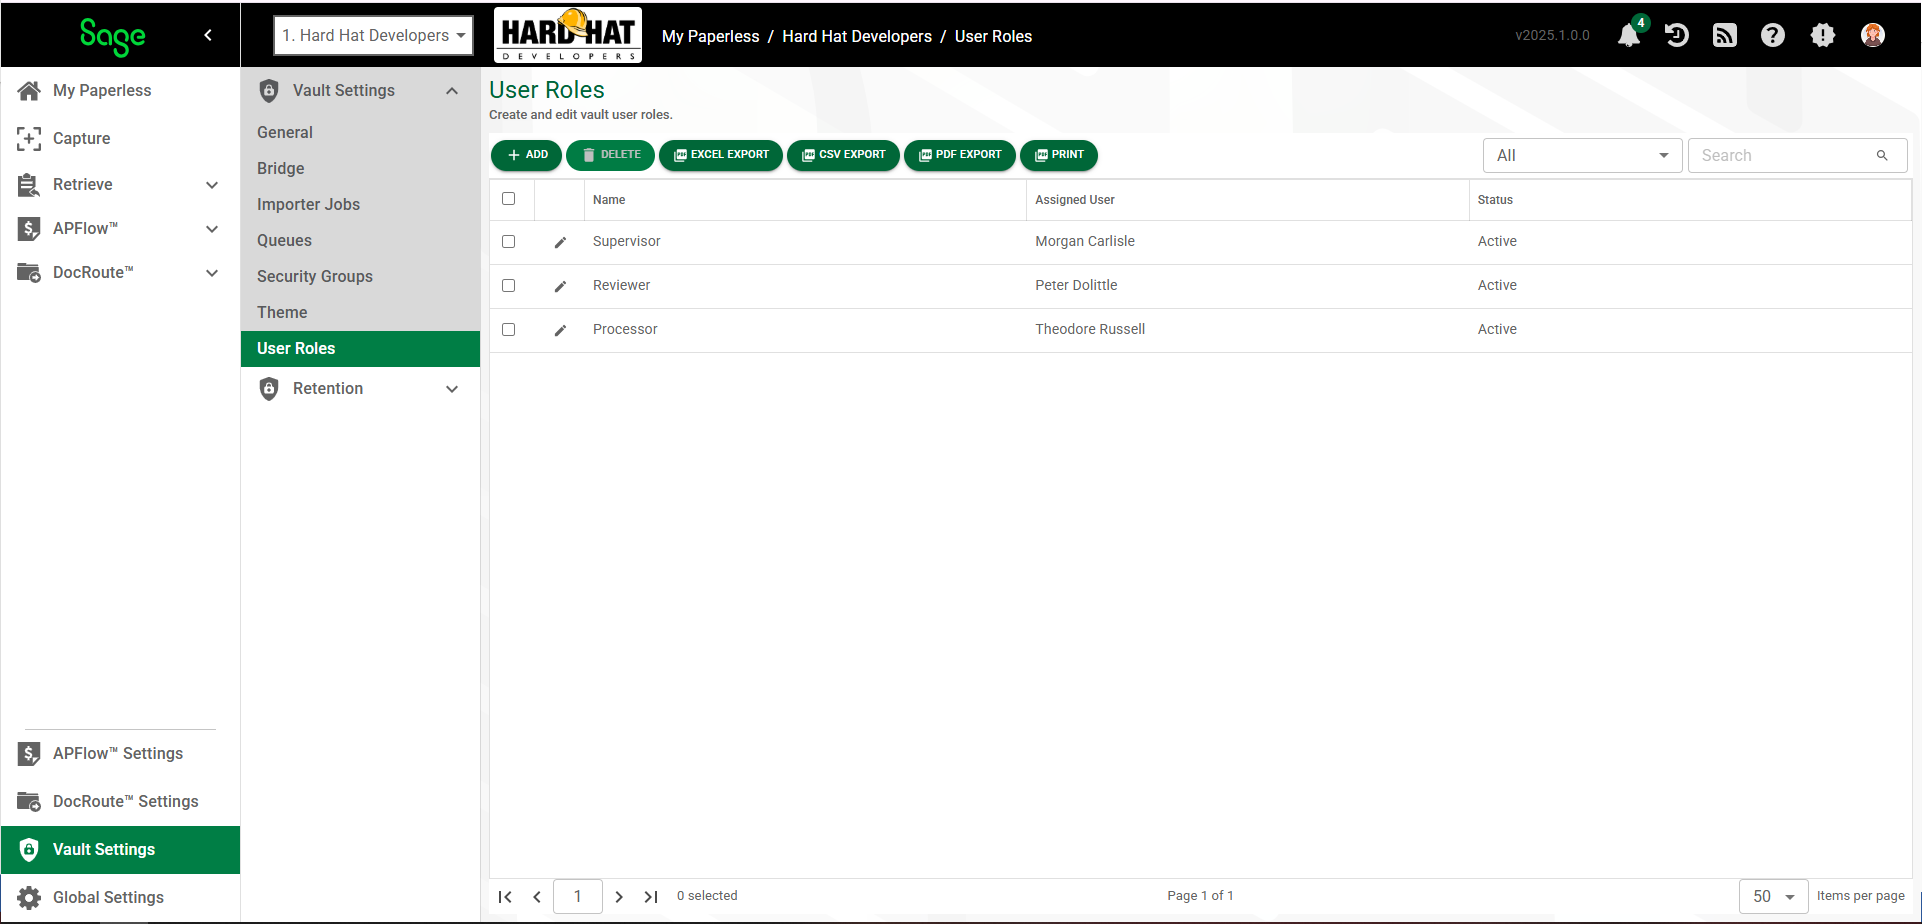Image resolution: width=1922 pixels, height=924 pixels.
Task: Click the Delete button
Action: (610, 155)
